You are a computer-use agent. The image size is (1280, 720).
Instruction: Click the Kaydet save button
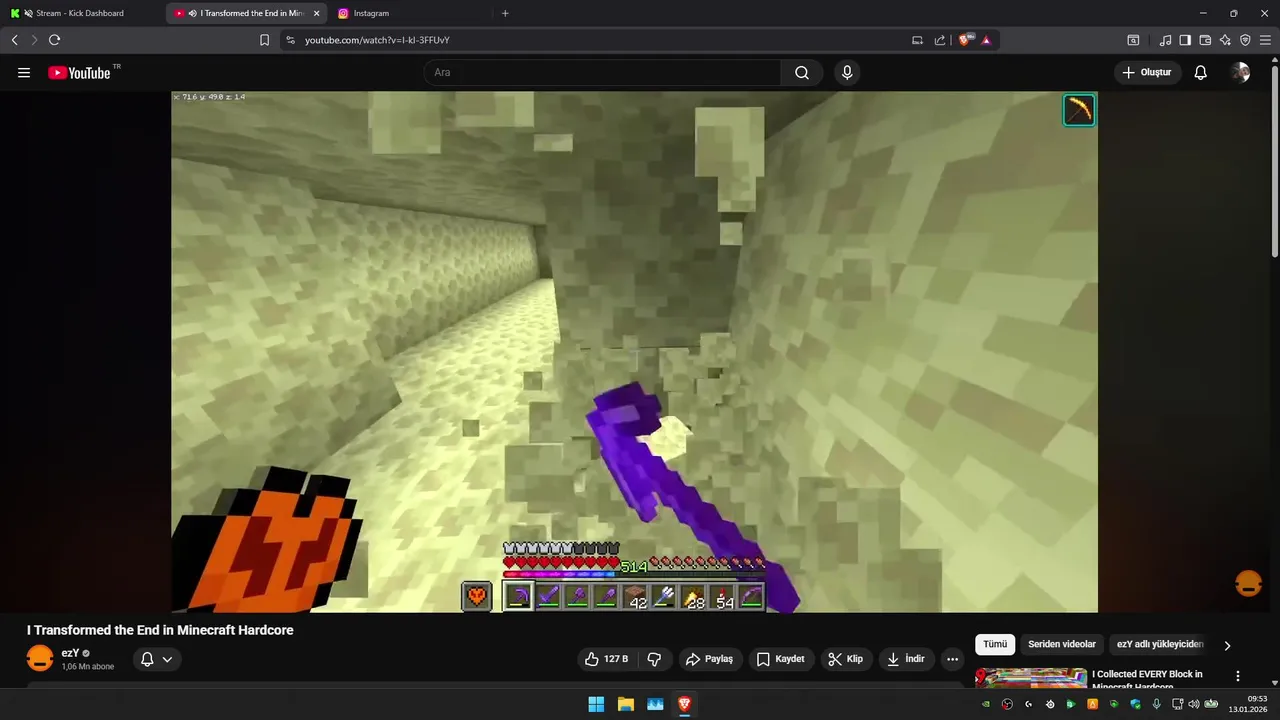click(x=780, y=659)
